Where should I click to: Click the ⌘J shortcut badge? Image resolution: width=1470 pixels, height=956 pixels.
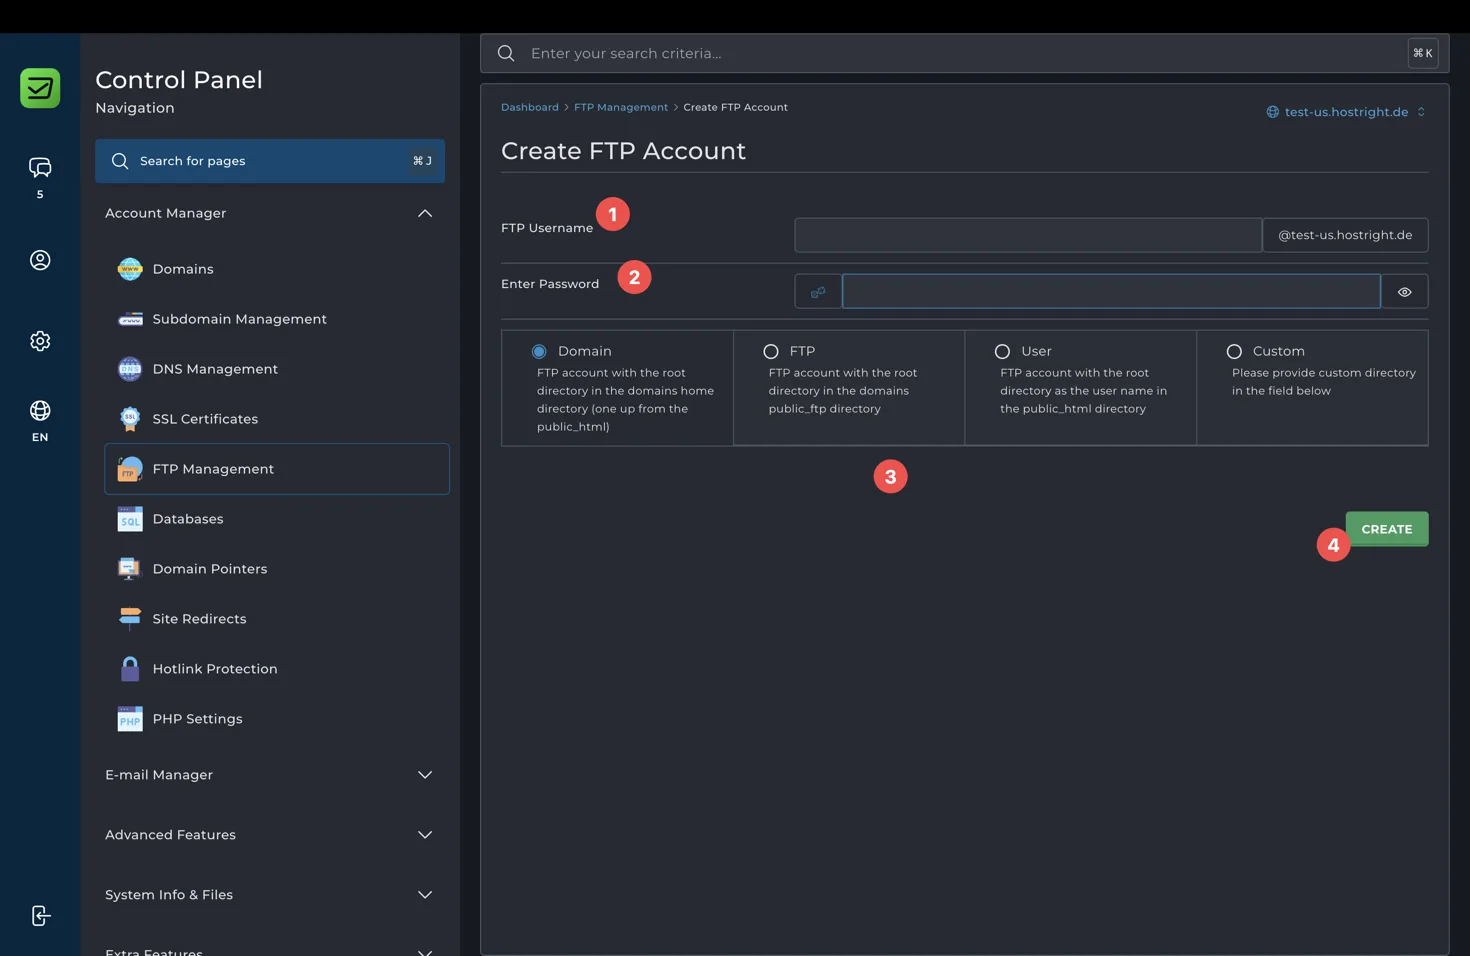click(423, 161)
